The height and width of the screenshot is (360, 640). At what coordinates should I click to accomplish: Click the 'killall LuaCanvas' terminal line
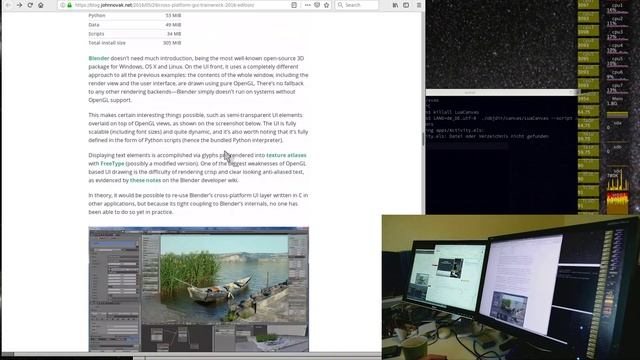pos(452,112)
